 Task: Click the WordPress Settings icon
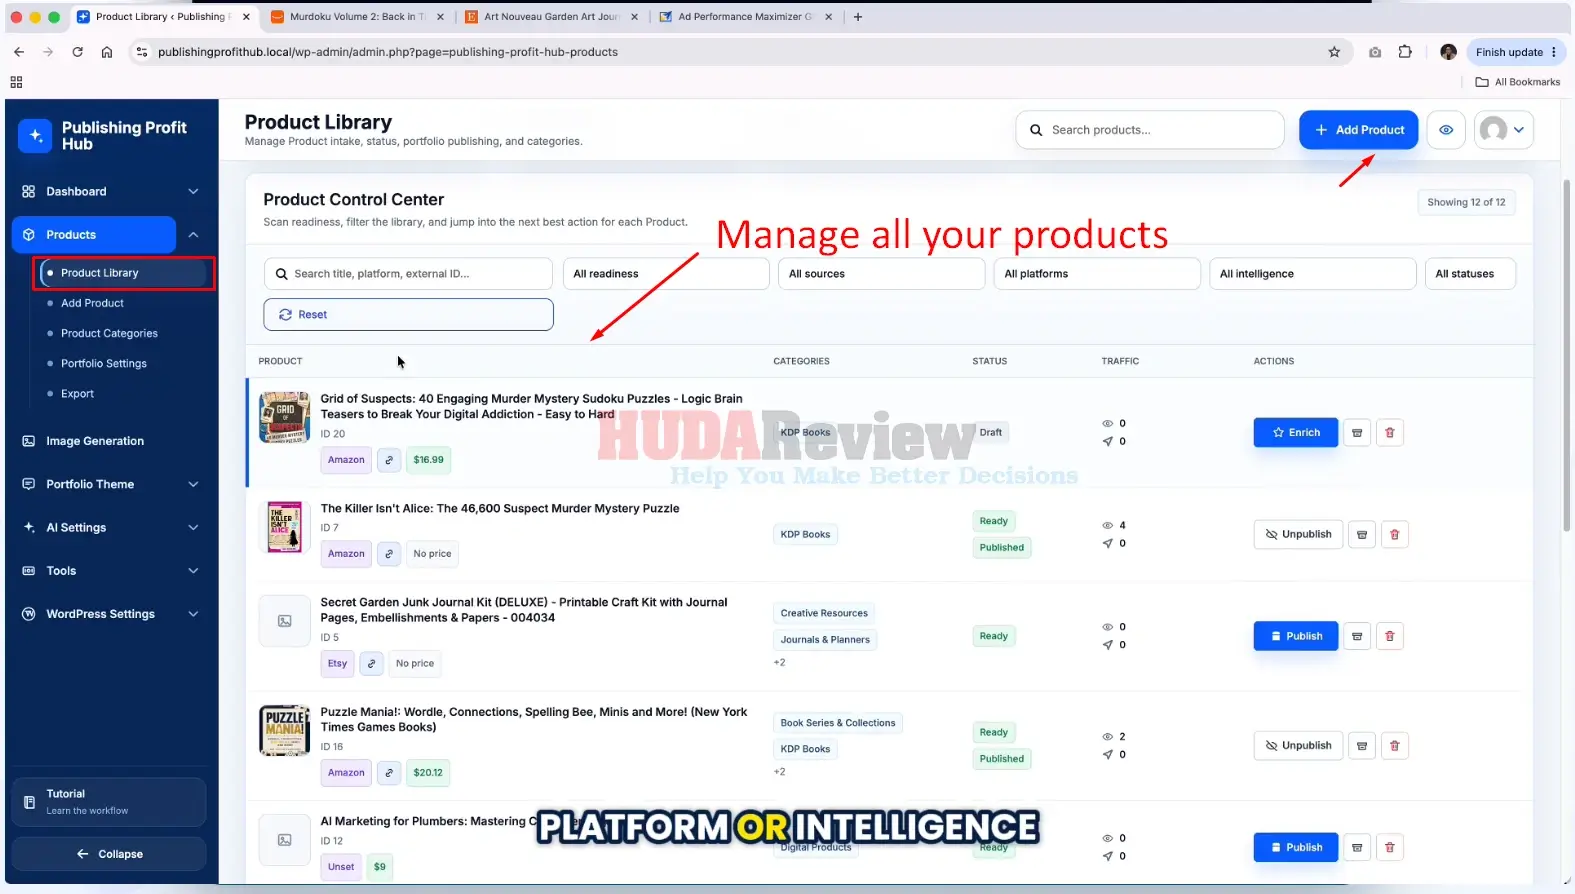pyautogui.click(x=29, y=614)
